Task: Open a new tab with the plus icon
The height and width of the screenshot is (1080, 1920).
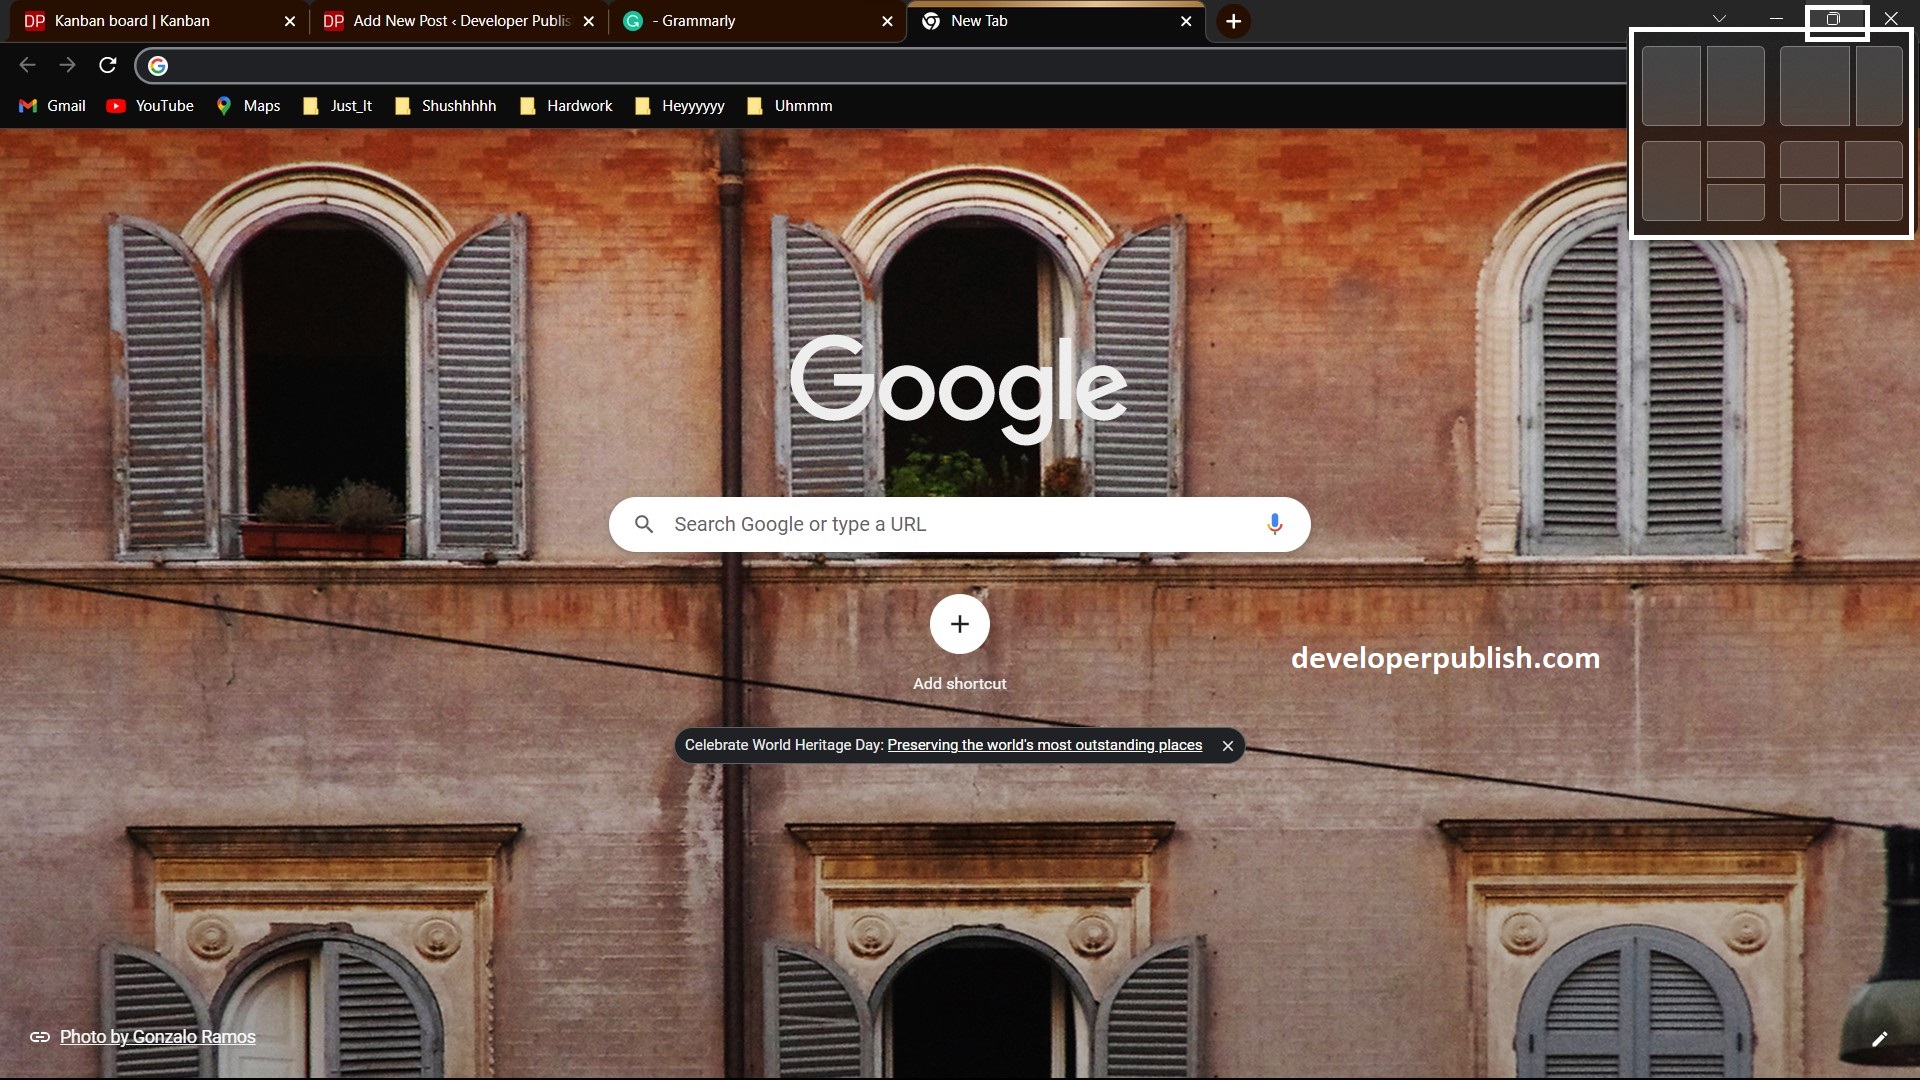Action: pyautogui.click(x=1233, y=20)
